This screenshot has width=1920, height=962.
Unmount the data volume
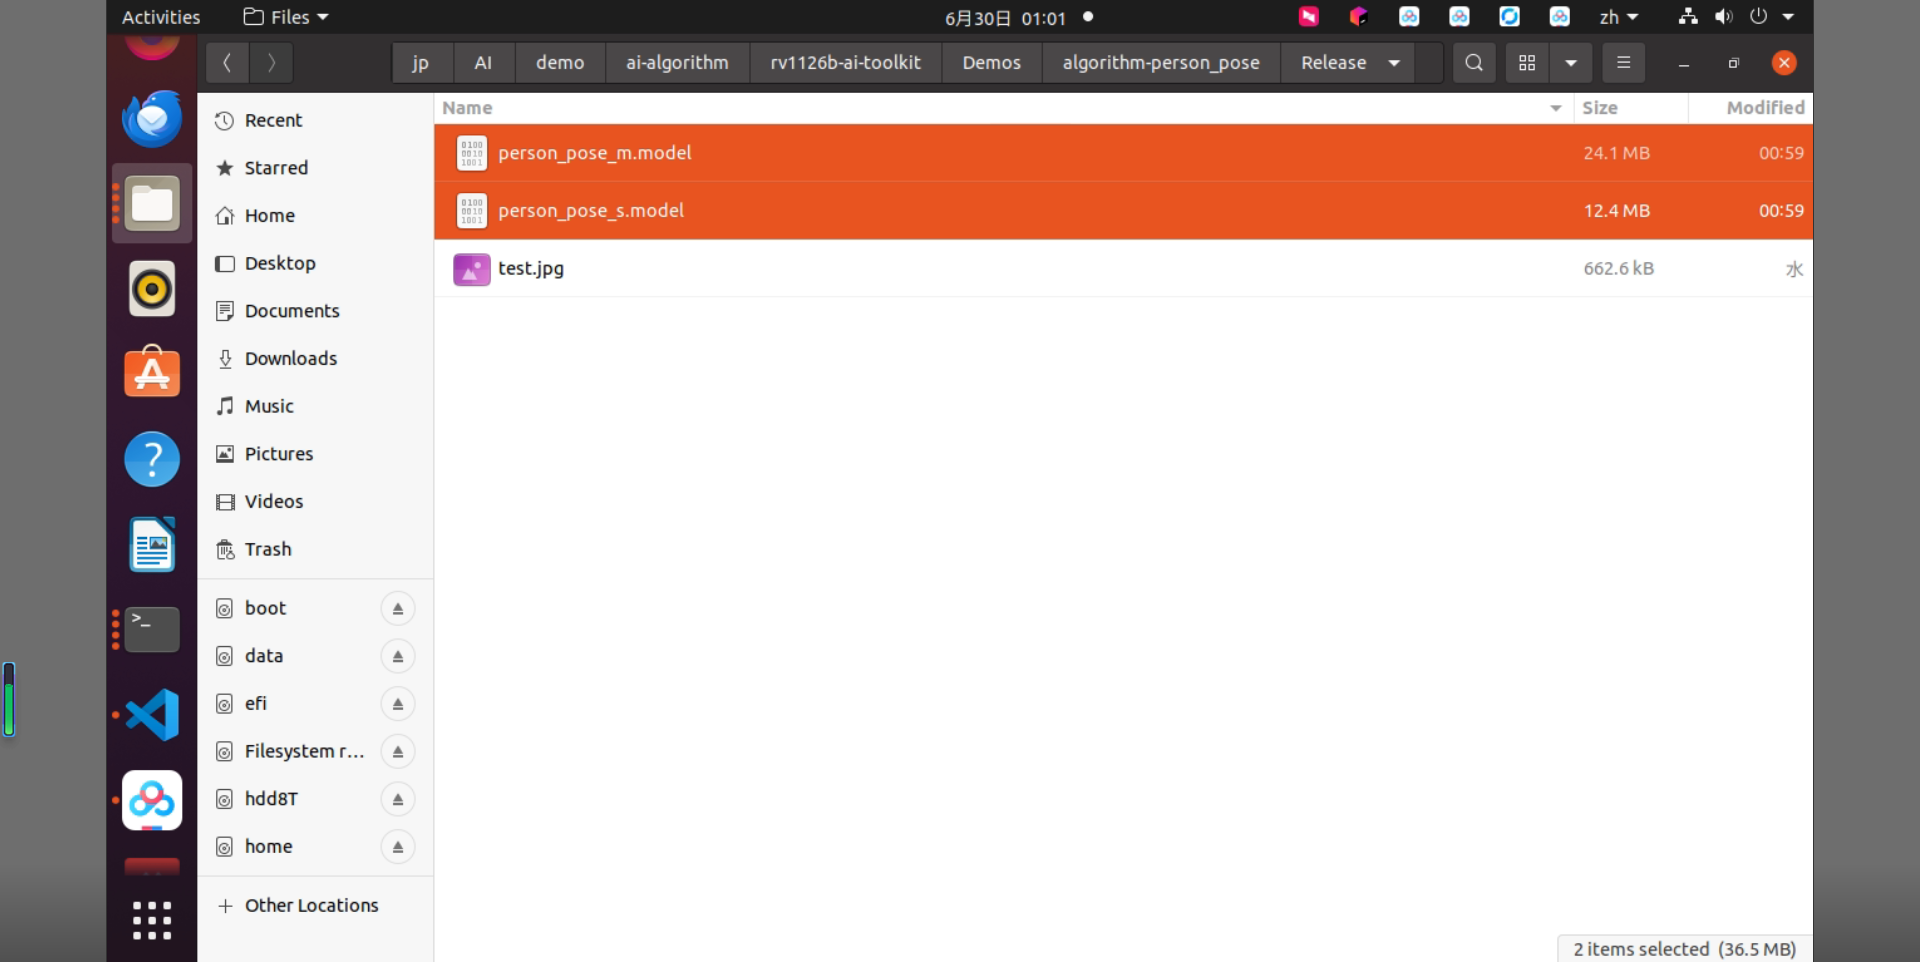point(398,656)
